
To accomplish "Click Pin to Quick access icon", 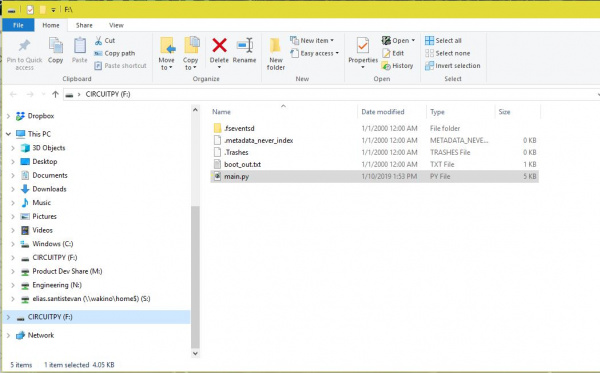I will (24, 46).
